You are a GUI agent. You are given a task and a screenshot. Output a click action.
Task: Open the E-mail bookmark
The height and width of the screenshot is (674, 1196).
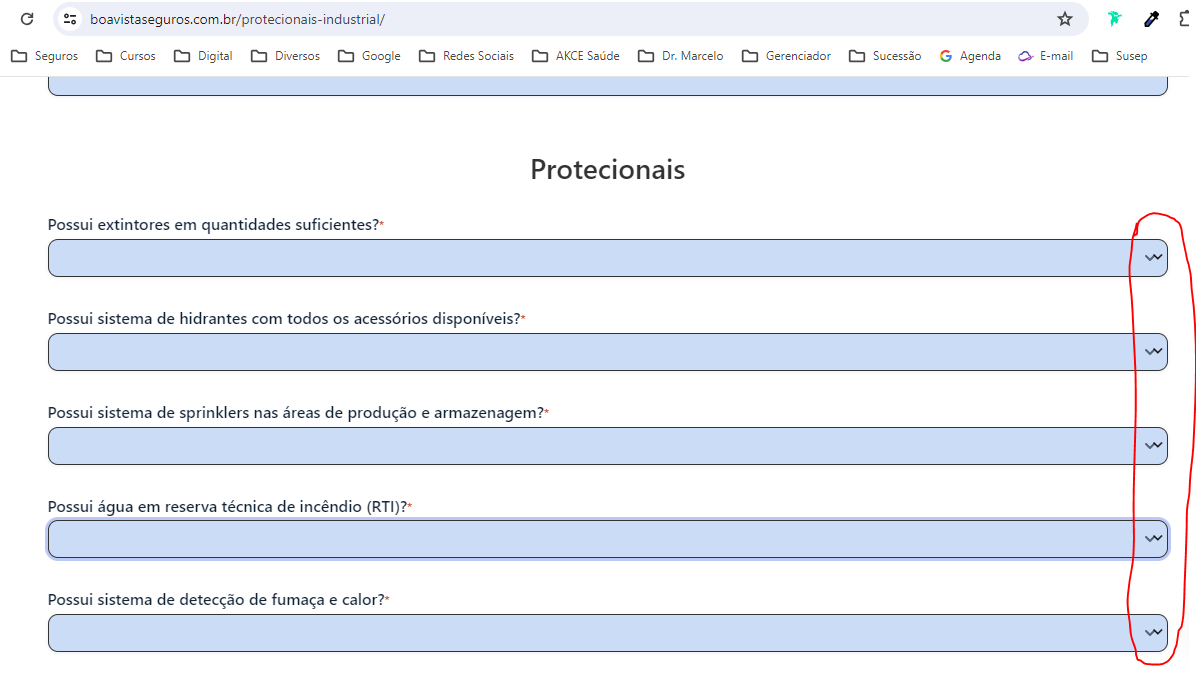(x=1046, y=56)
